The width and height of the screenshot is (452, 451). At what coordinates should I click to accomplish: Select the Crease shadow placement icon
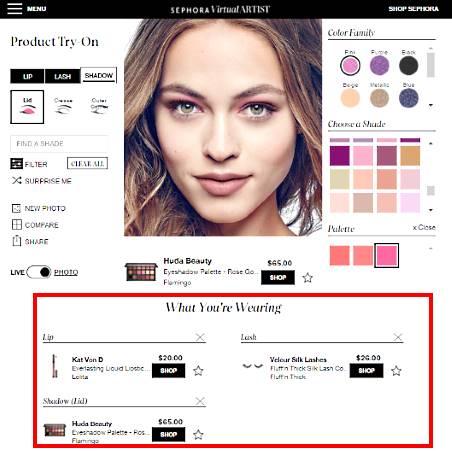[x=63, y=106]
